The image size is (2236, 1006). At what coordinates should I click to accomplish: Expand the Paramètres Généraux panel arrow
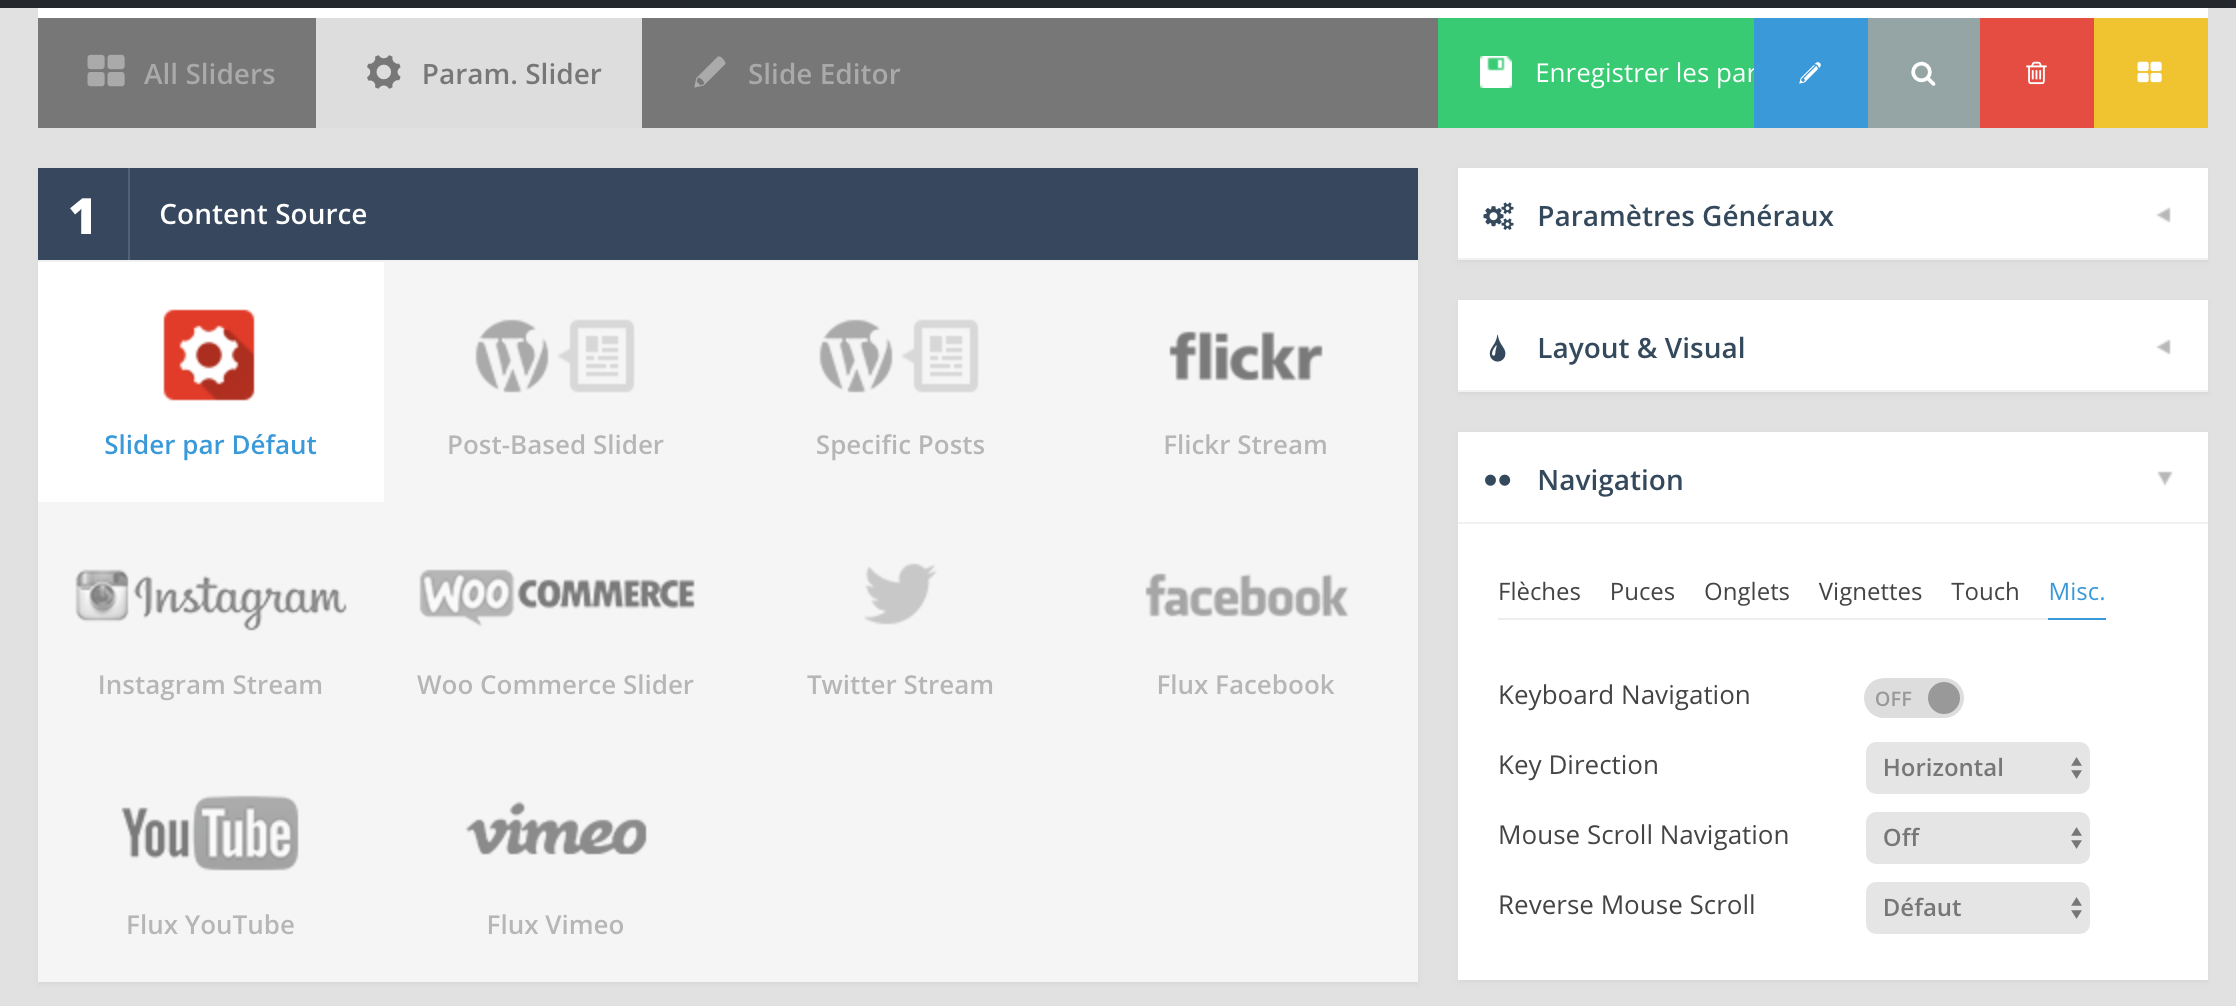click(x=2164, y=215)
